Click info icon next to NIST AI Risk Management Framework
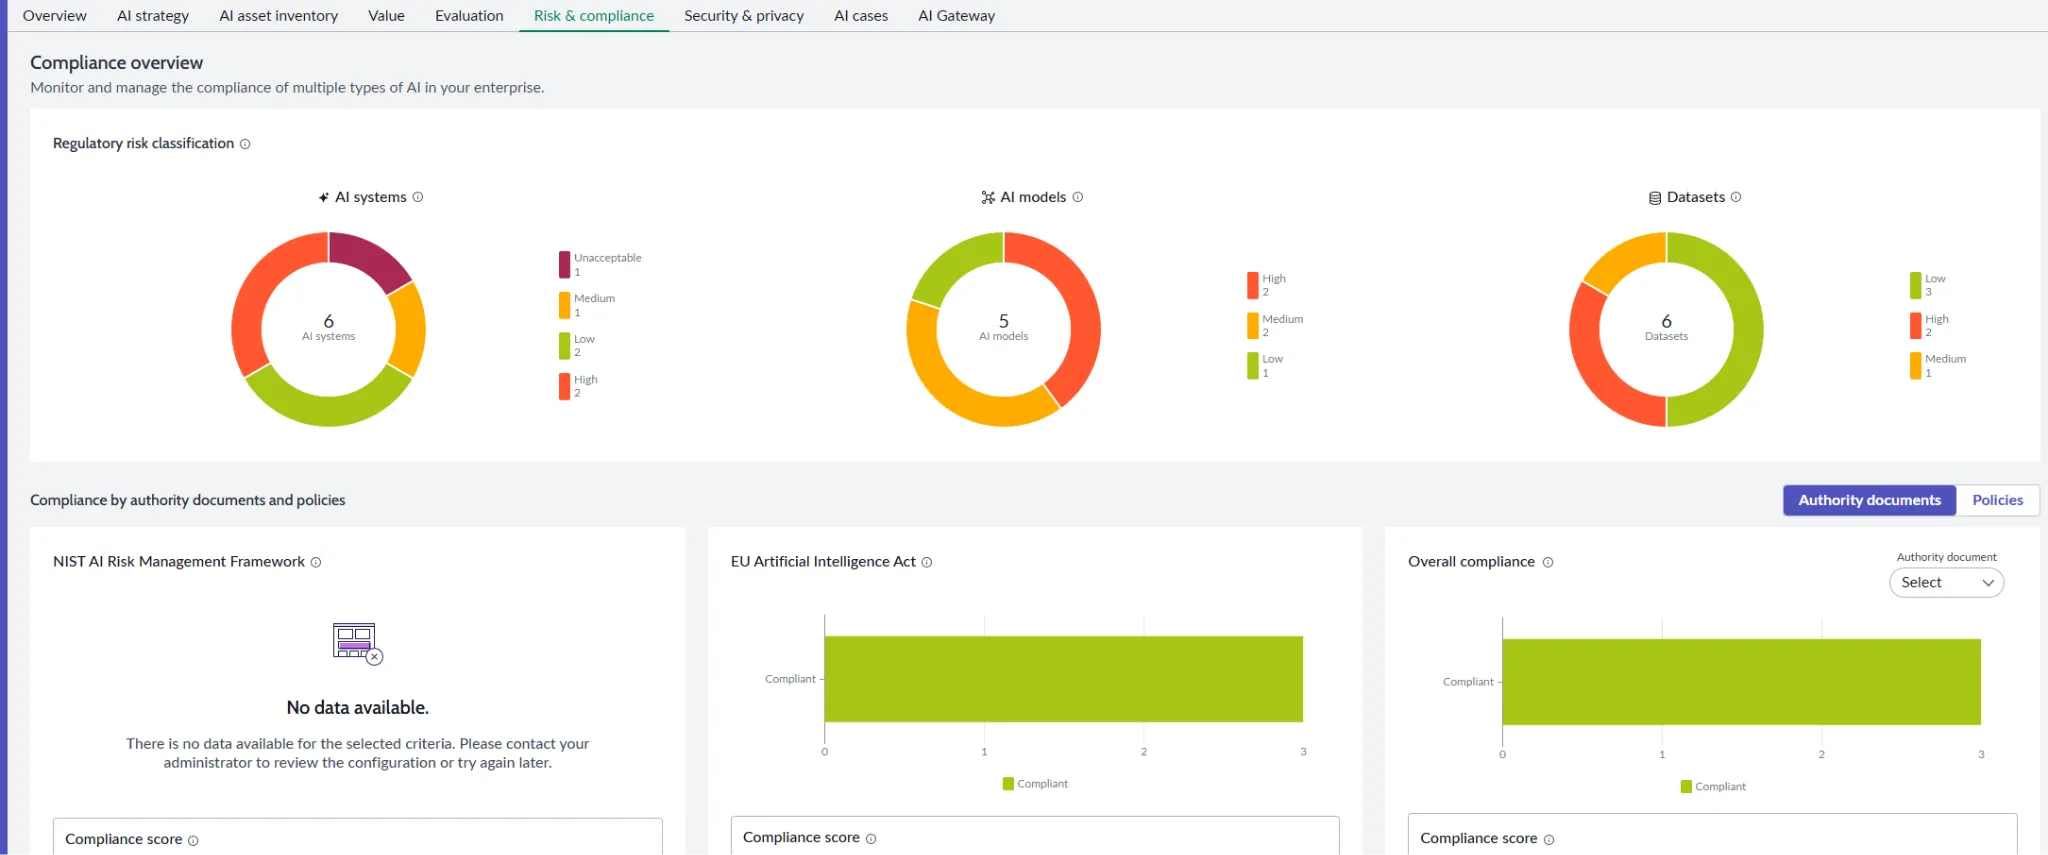Viewport: 2048px width, 855px height. click(x=316, y=562)
